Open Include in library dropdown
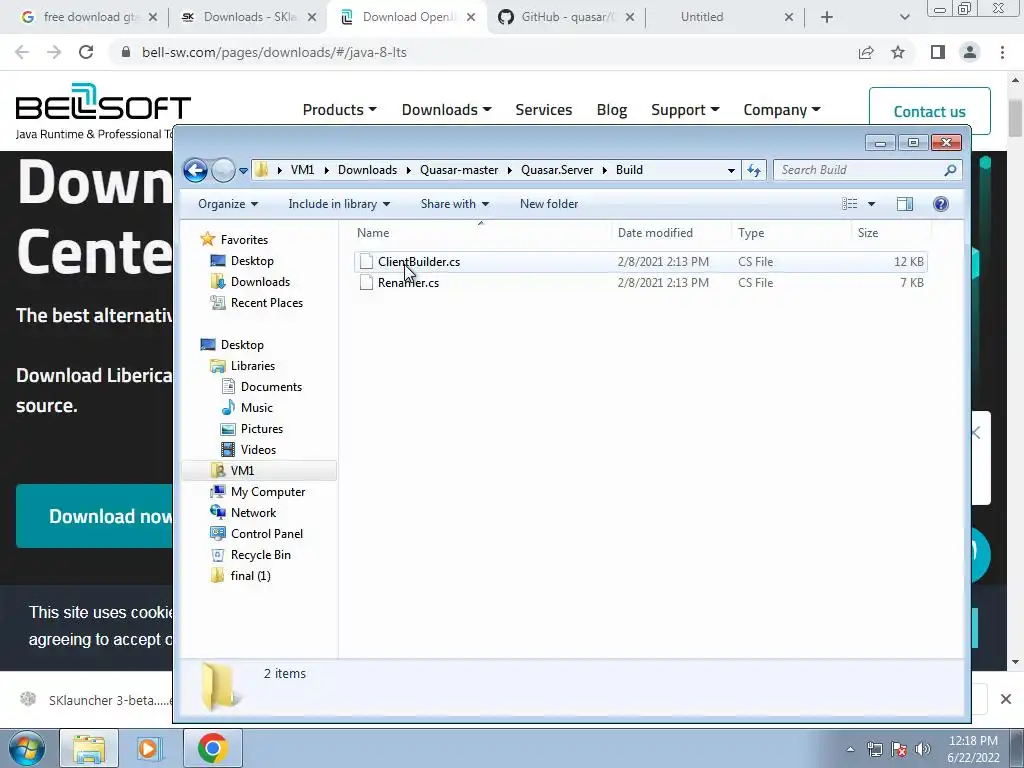 click(x=339, y=204)
